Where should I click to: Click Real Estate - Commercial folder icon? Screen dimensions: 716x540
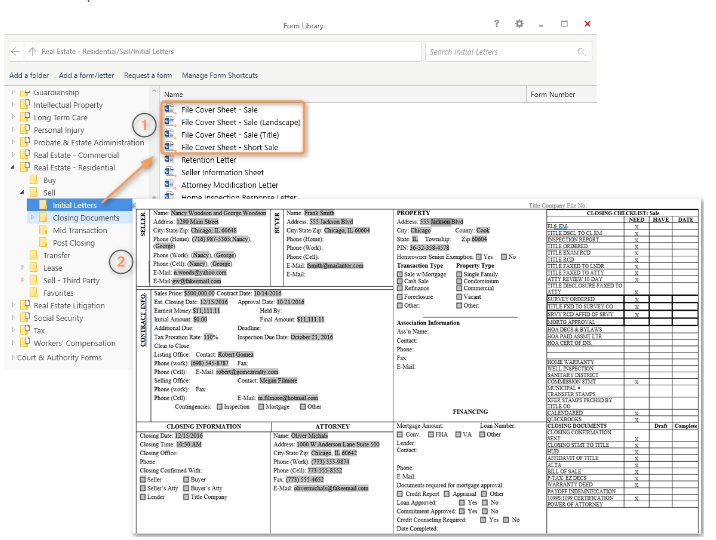(x=26, y=155)
